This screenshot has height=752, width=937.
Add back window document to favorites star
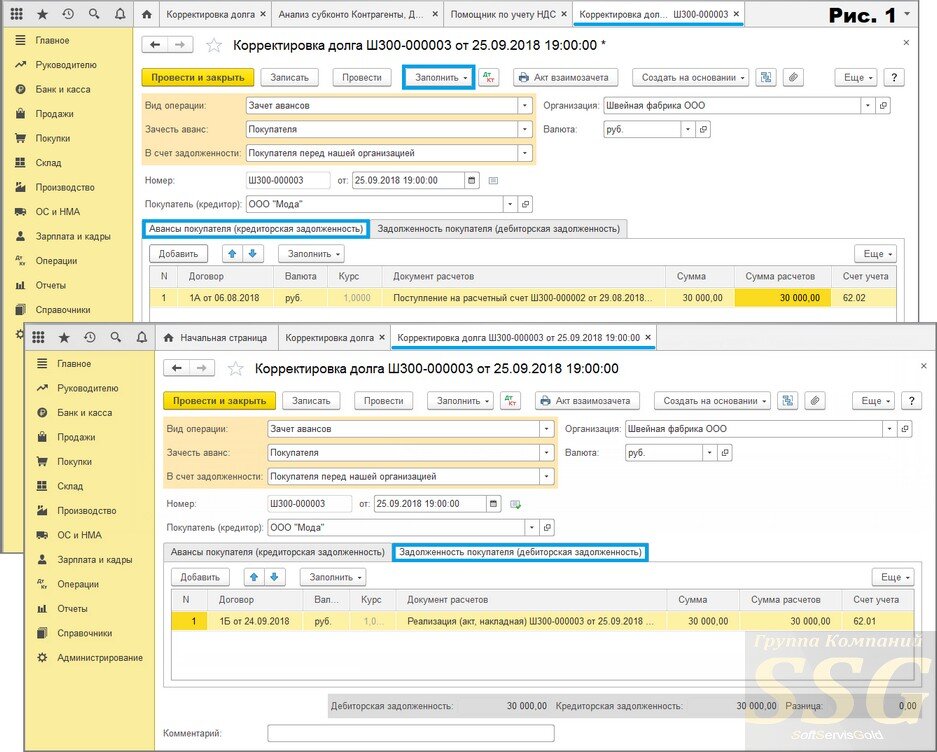214,45
